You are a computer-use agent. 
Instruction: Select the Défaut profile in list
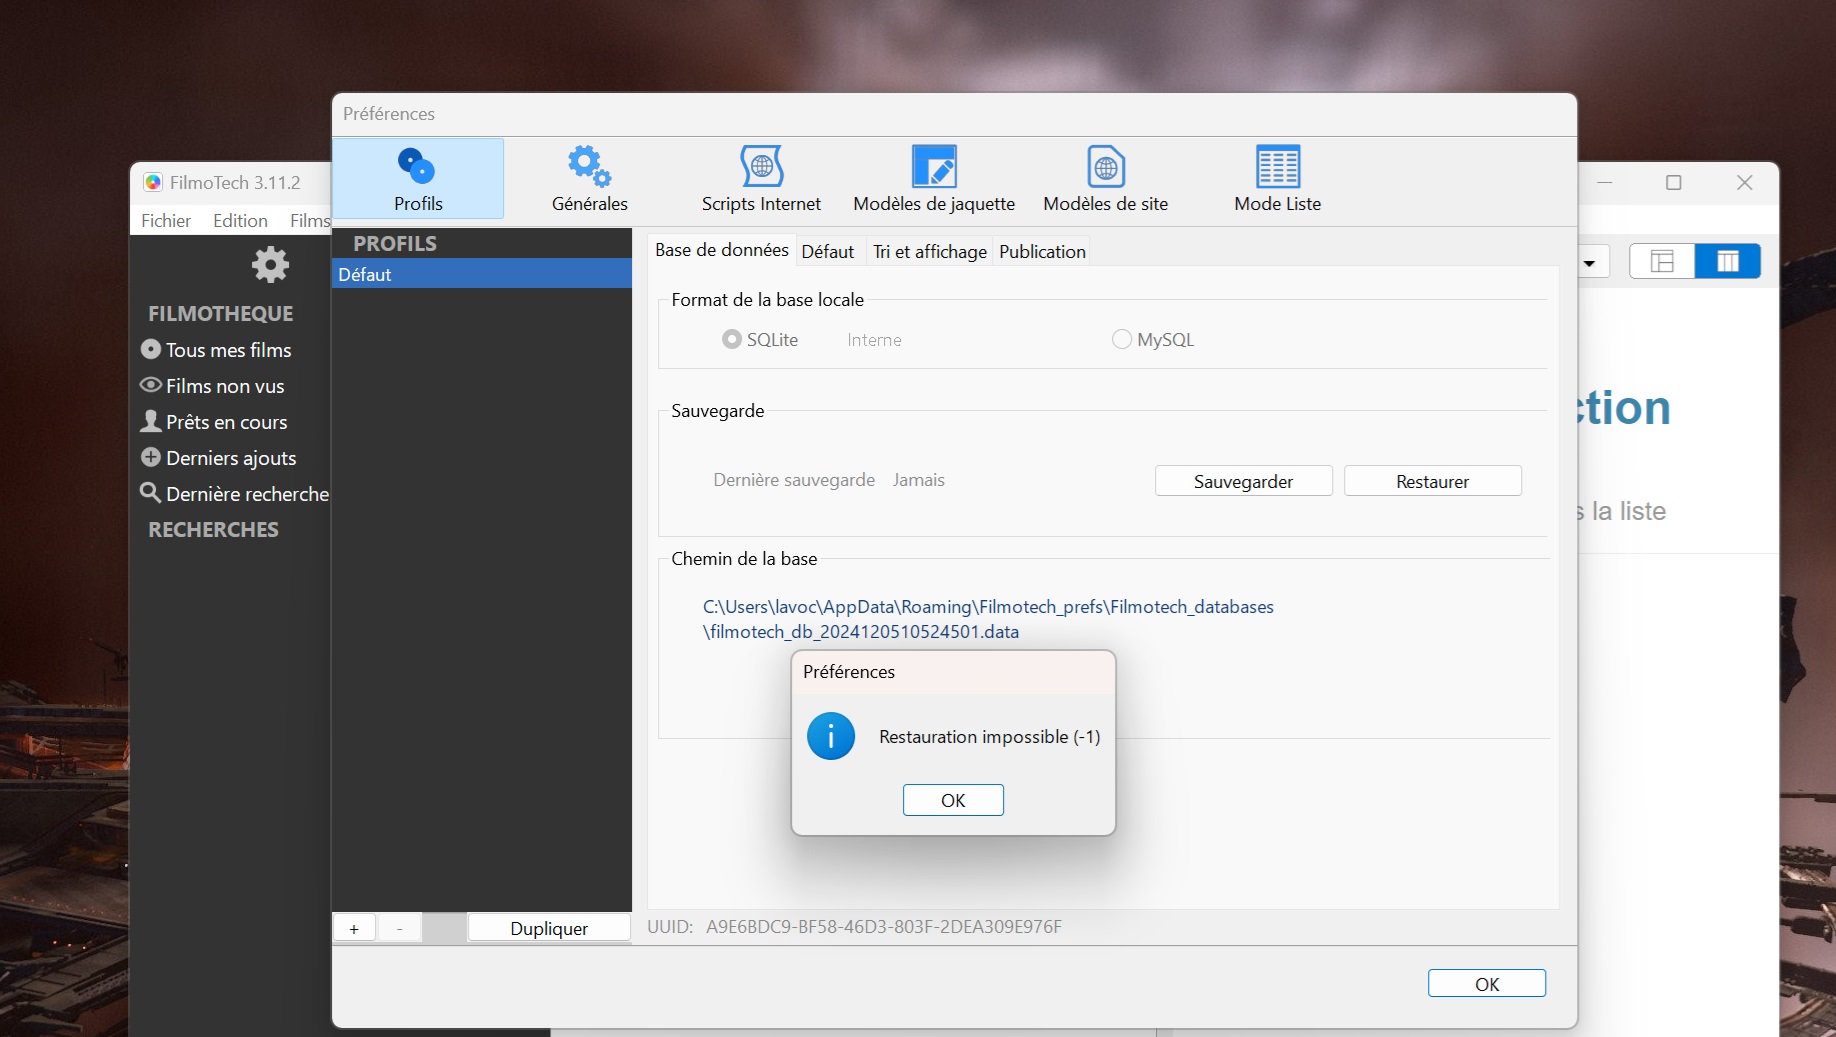click(x=481, y=274)
